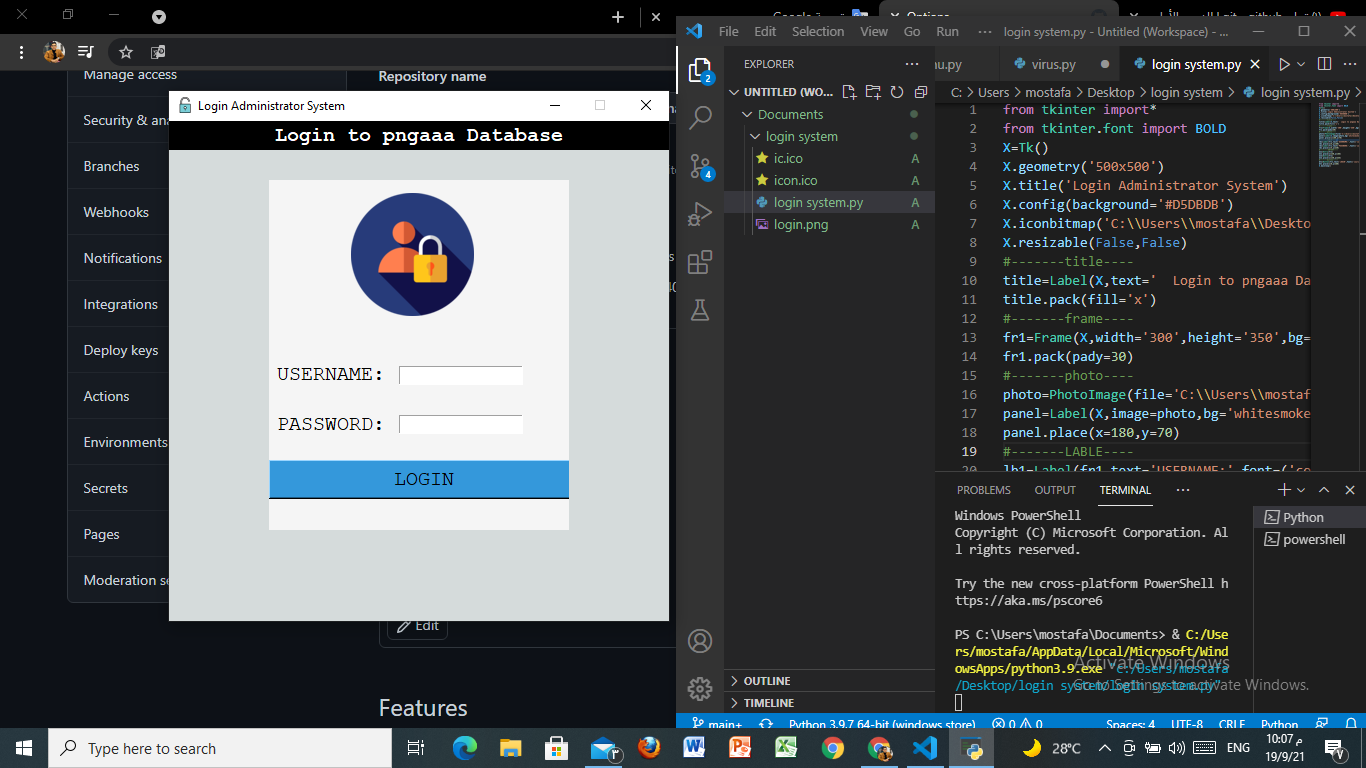Image resolution: width=1366 pixels, height=768 pixels.
Task: Open login.png in the file explorer
Action: tap(800, 225)
